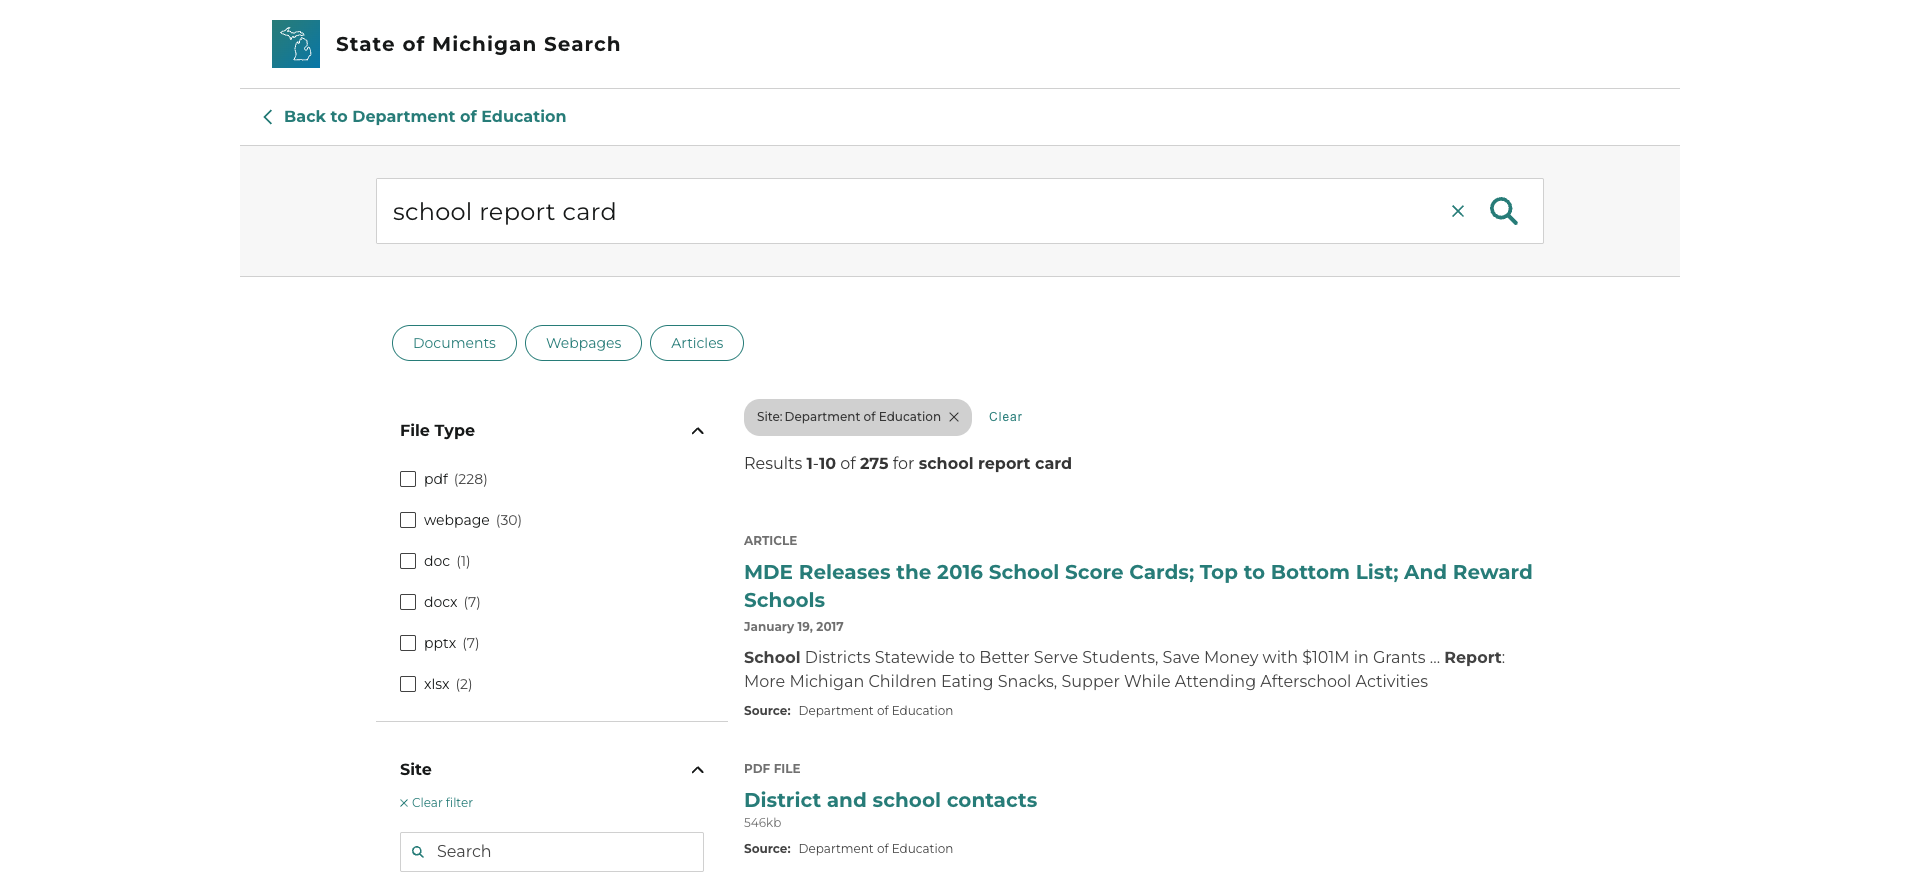The width and height of the screenshot is (1920, 873).
Task: Open the MDE Releases 2016 School Score Cards article
Action: 1138,586
